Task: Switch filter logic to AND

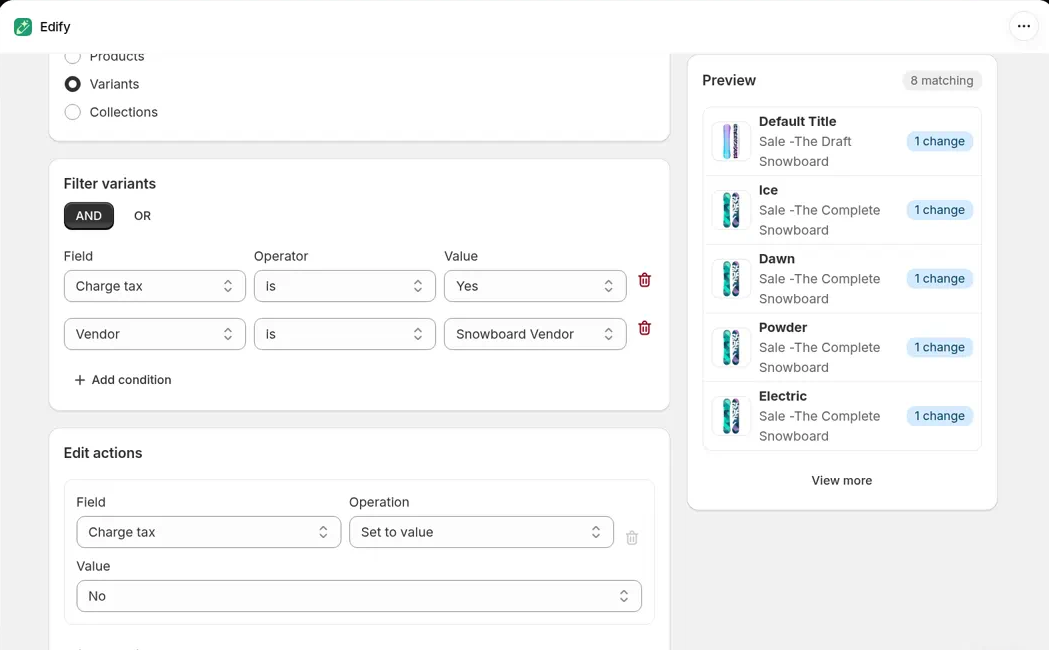Action: 89,216
